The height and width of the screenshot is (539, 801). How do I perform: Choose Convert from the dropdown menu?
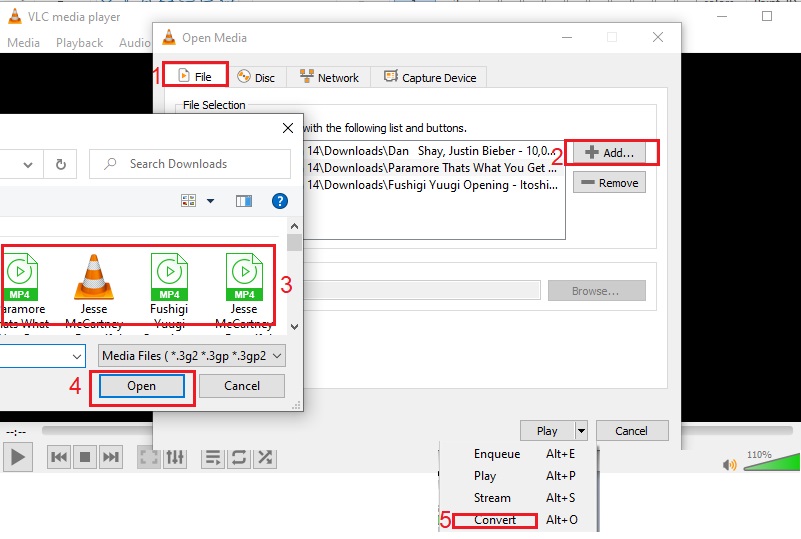coord(517,520)
